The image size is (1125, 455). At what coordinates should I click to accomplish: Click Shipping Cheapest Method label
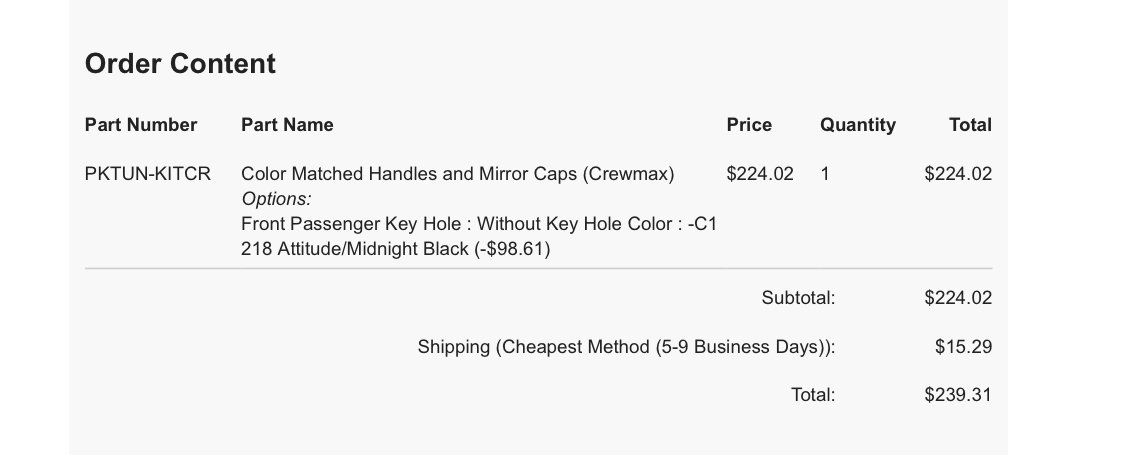pos(626,347)
